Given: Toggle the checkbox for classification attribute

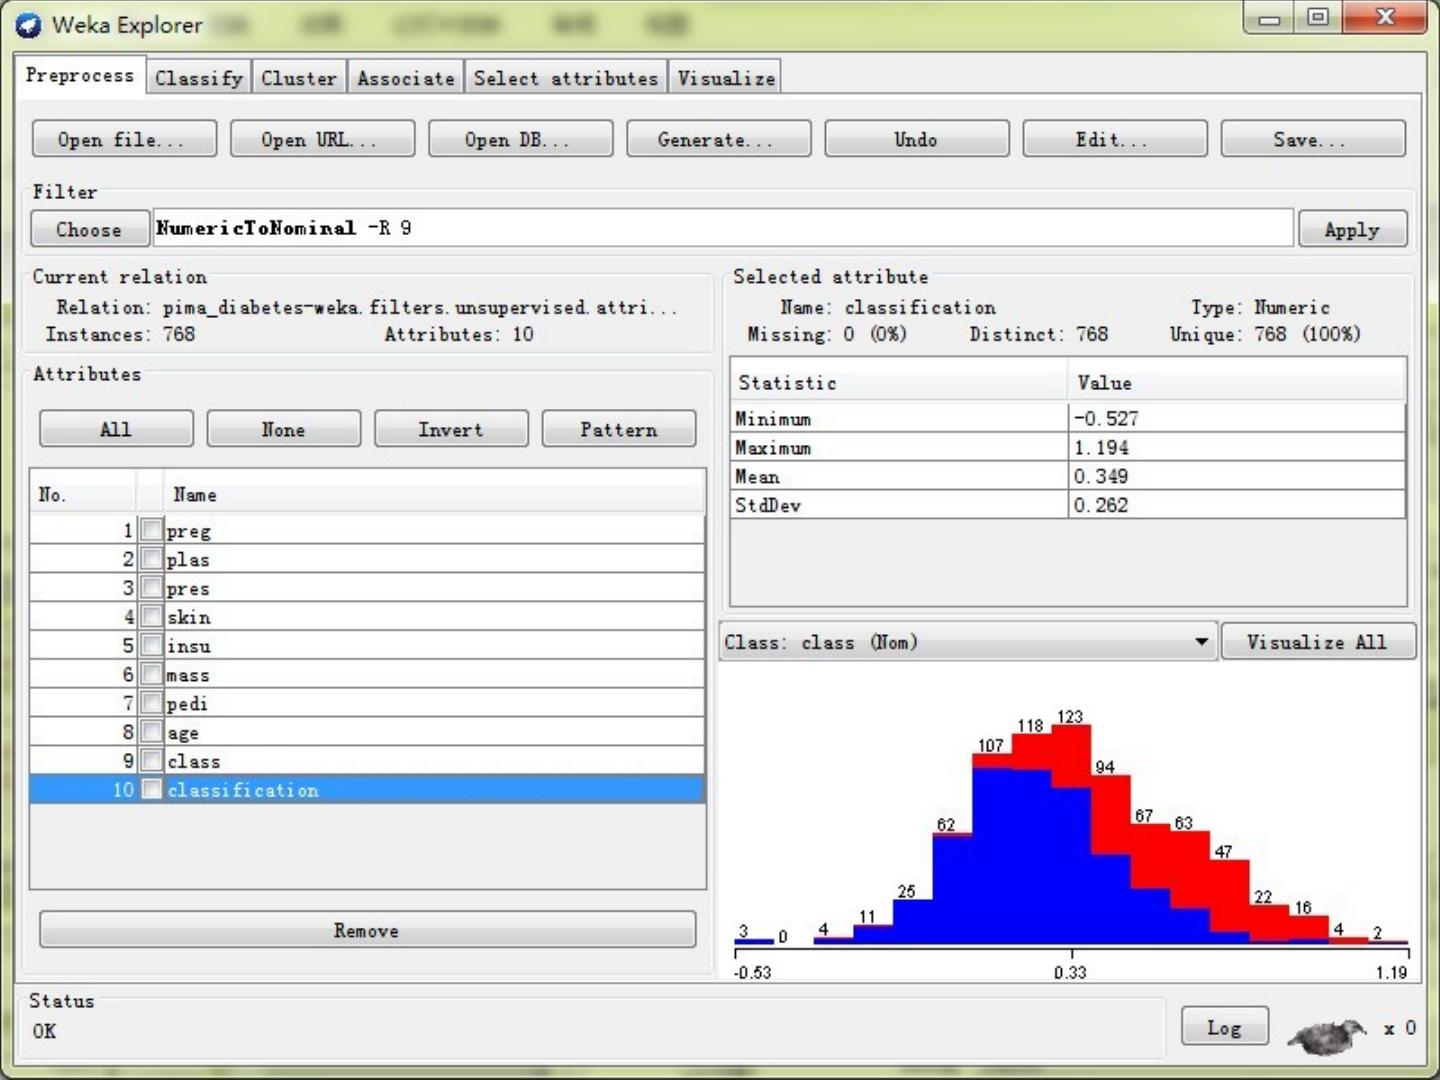Looking at the screenshot, I should [x=151, y=790].
